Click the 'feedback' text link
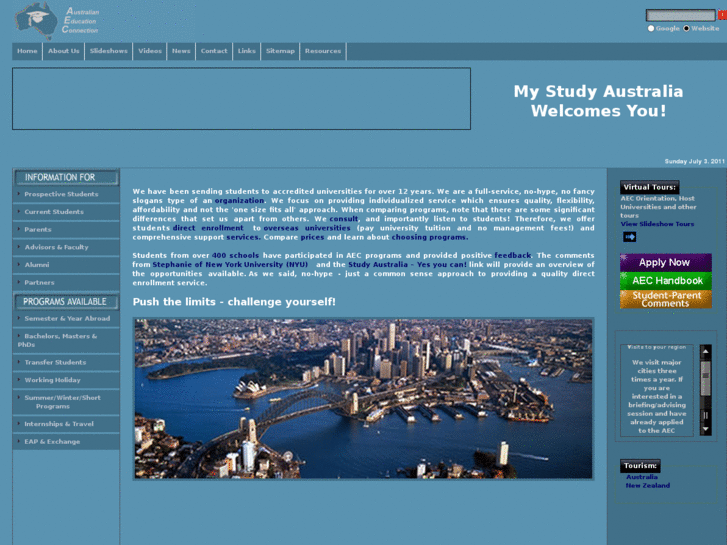The image size is (727, 545). tap(512, 256)
